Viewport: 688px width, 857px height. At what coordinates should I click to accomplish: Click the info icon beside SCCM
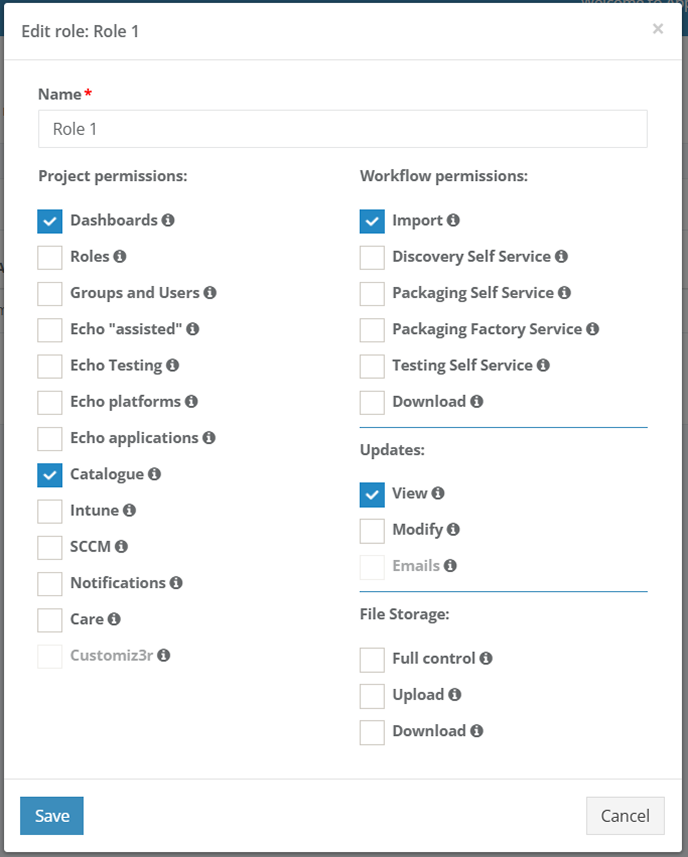121,547
